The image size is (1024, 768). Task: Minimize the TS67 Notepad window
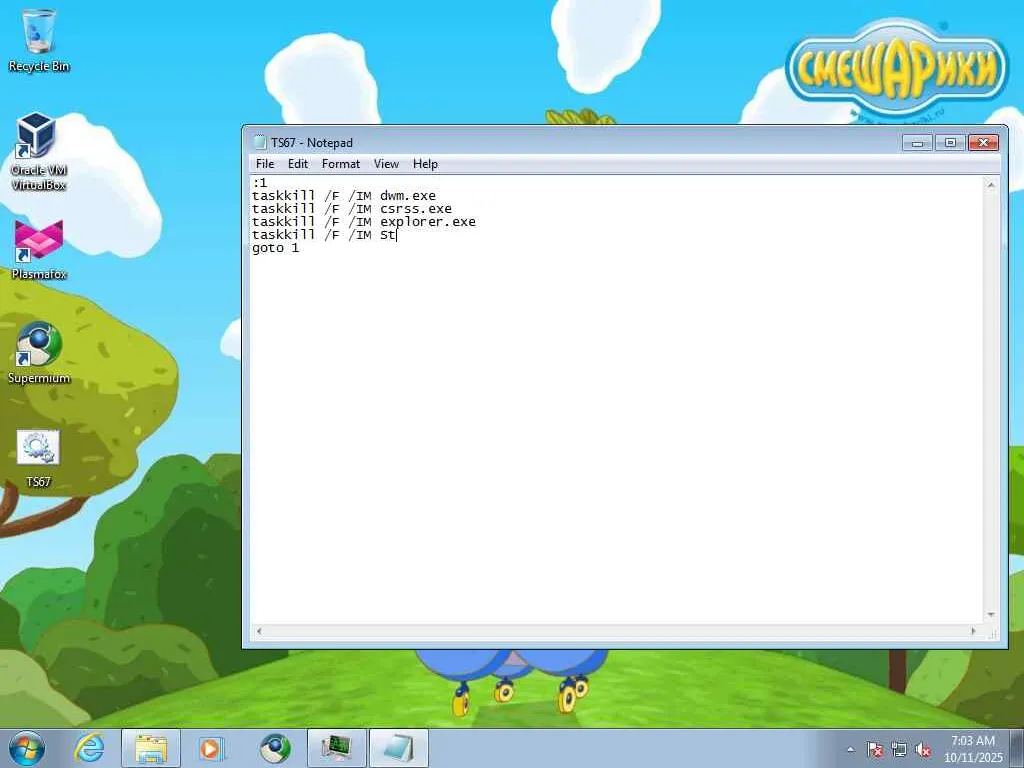[917, 142]
